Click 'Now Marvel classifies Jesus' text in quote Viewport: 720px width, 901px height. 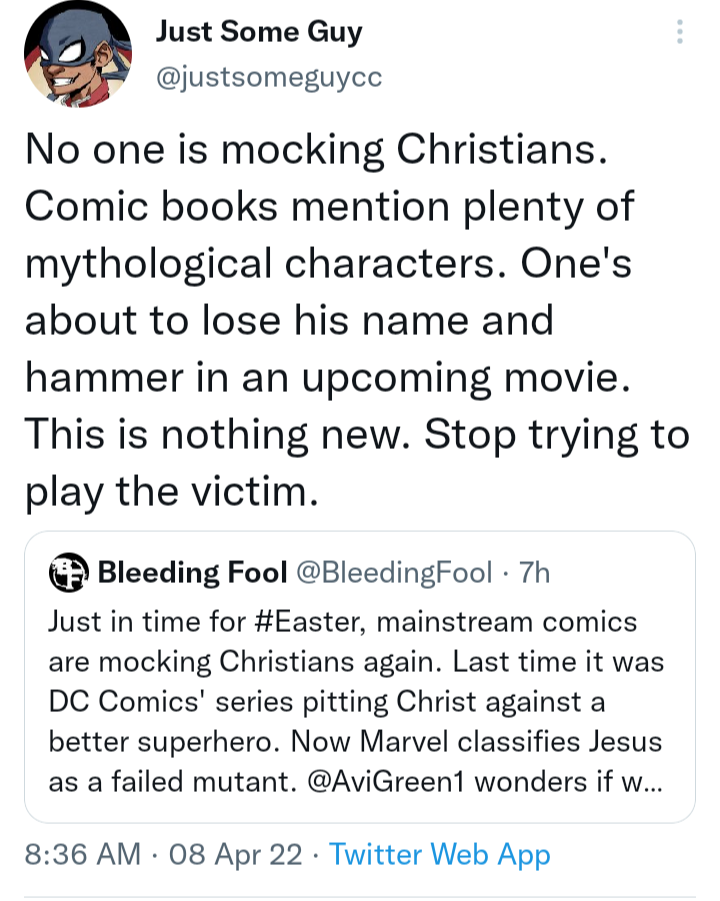[477, 741]
